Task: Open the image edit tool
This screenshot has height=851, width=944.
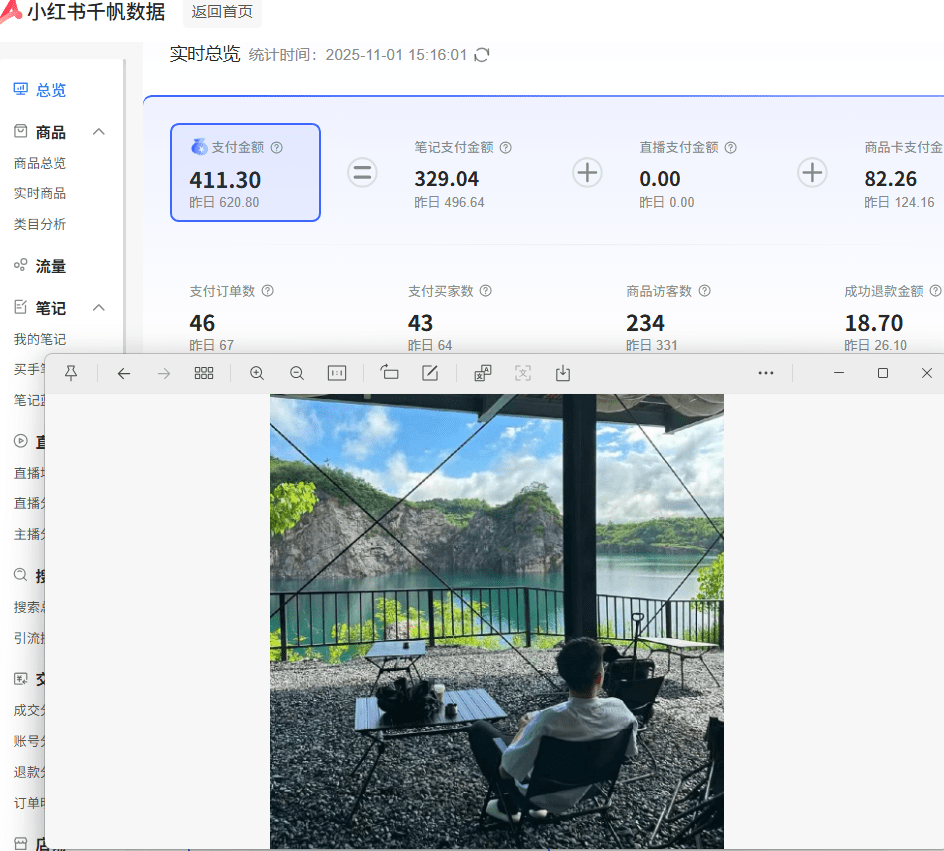Action: 429,372
